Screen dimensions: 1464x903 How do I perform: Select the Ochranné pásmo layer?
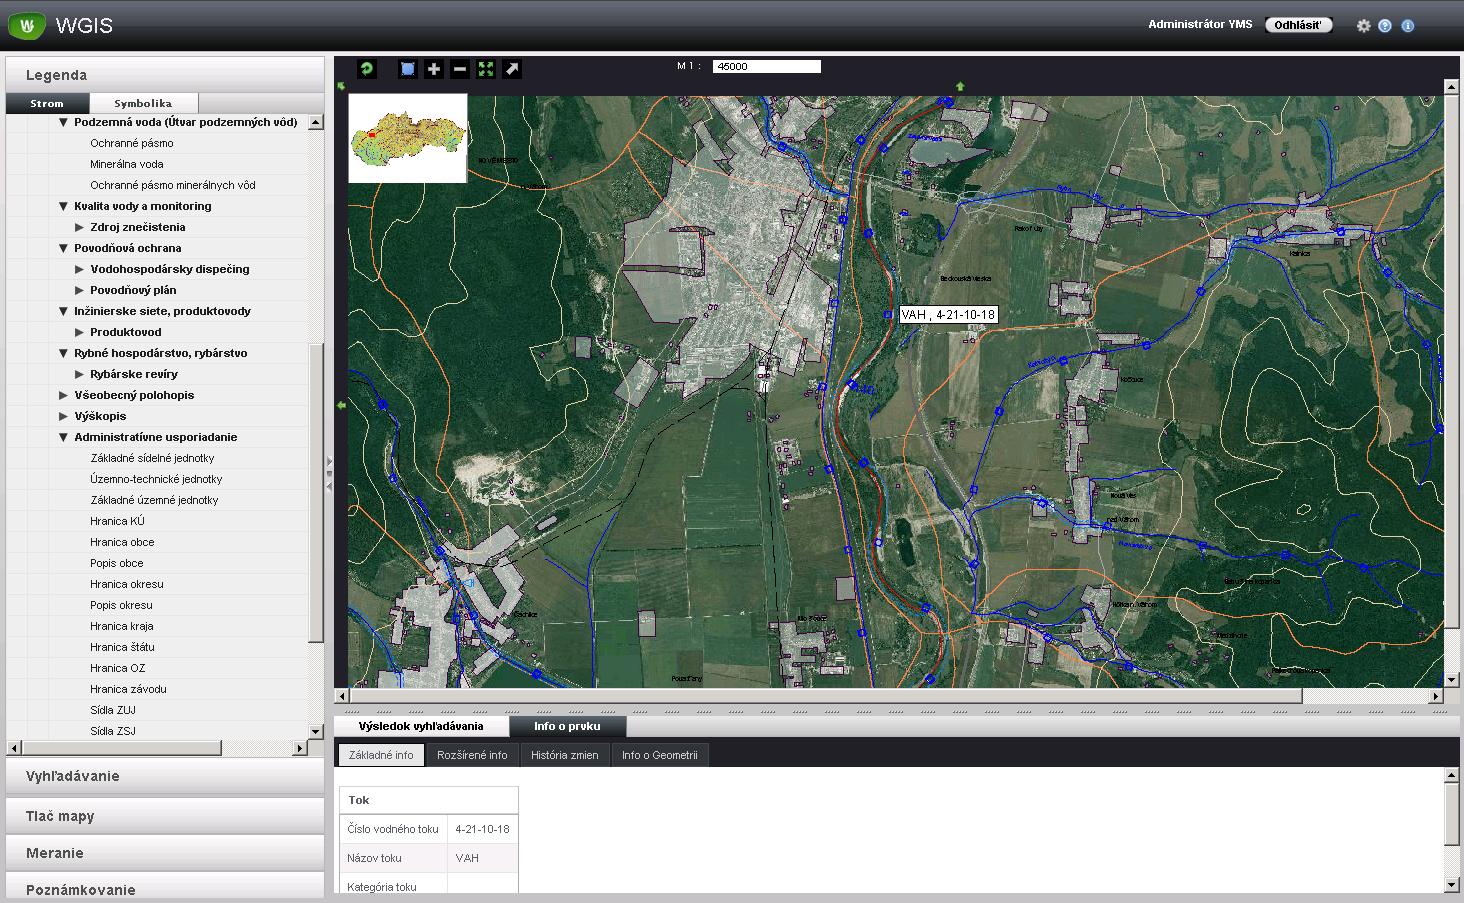132,143
